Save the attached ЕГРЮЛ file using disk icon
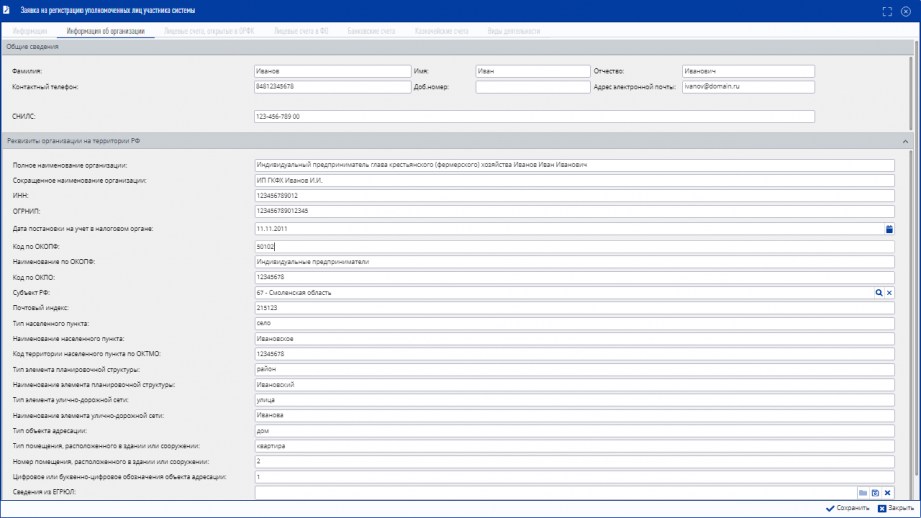Viewport: 921px width, 518px height. tap(875, 493)
